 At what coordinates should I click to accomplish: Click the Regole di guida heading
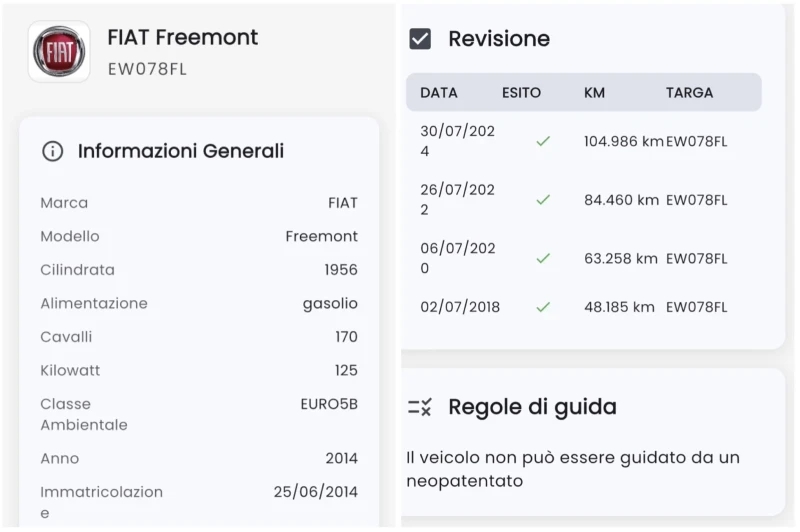tap(533, 407)
